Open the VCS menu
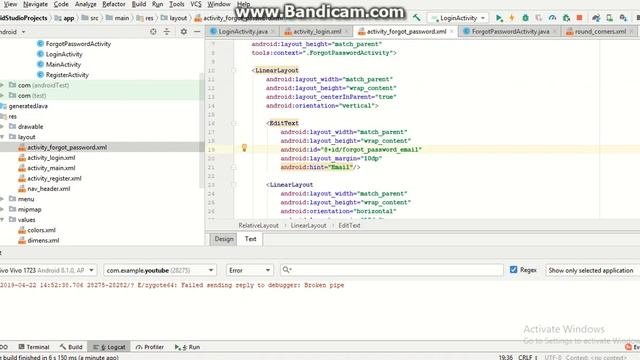The height and width of the screenshot is (360, 640). pyautogui.click(x=196, y=4)
